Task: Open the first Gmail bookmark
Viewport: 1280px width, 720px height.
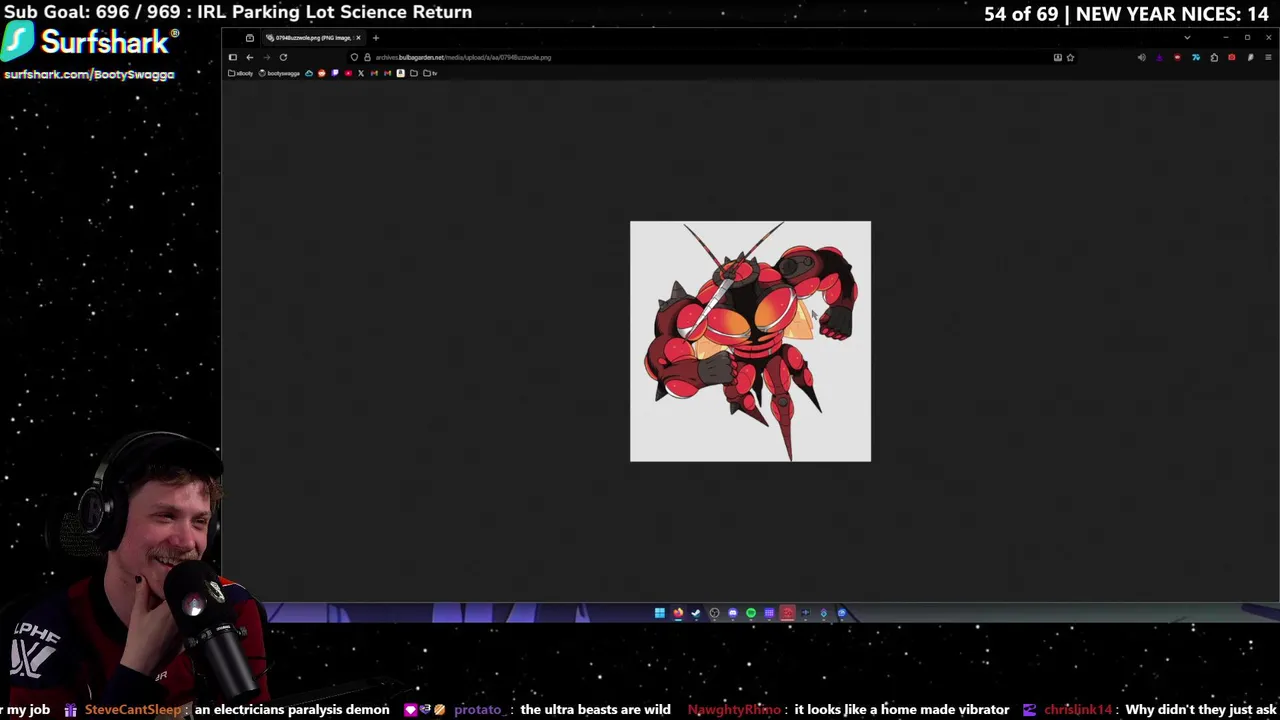Action: [374, 73]
